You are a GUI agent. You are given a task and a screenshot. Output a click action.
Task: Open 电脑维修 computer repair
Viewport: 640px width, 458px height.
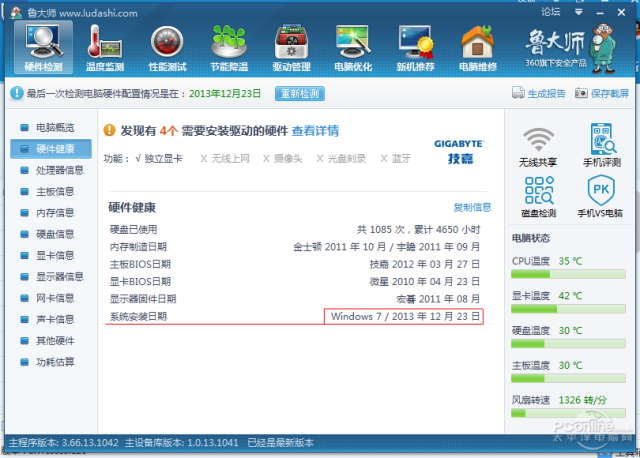[478, 47]
